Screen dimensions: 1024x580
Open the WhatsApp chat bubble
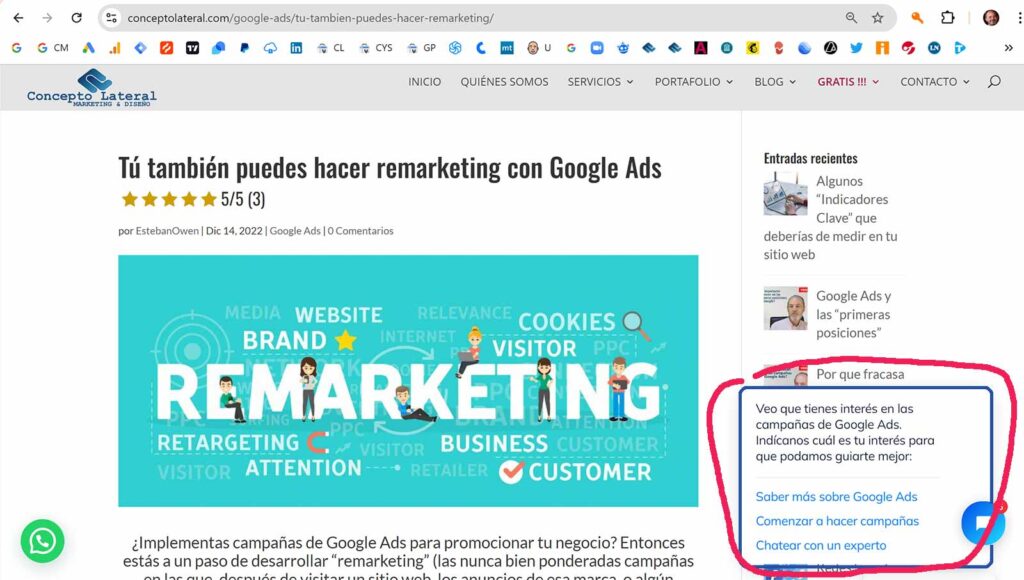(x=42, y=541)
